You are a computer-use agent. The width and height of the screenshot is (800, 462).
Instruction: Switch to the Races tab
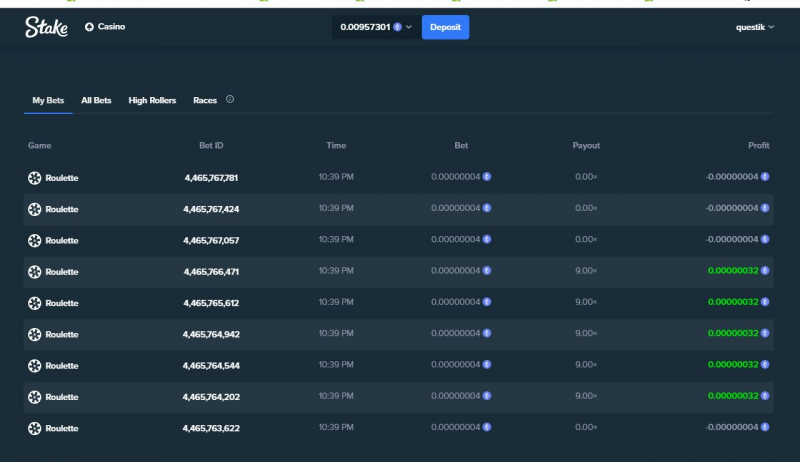pos(205,100)
